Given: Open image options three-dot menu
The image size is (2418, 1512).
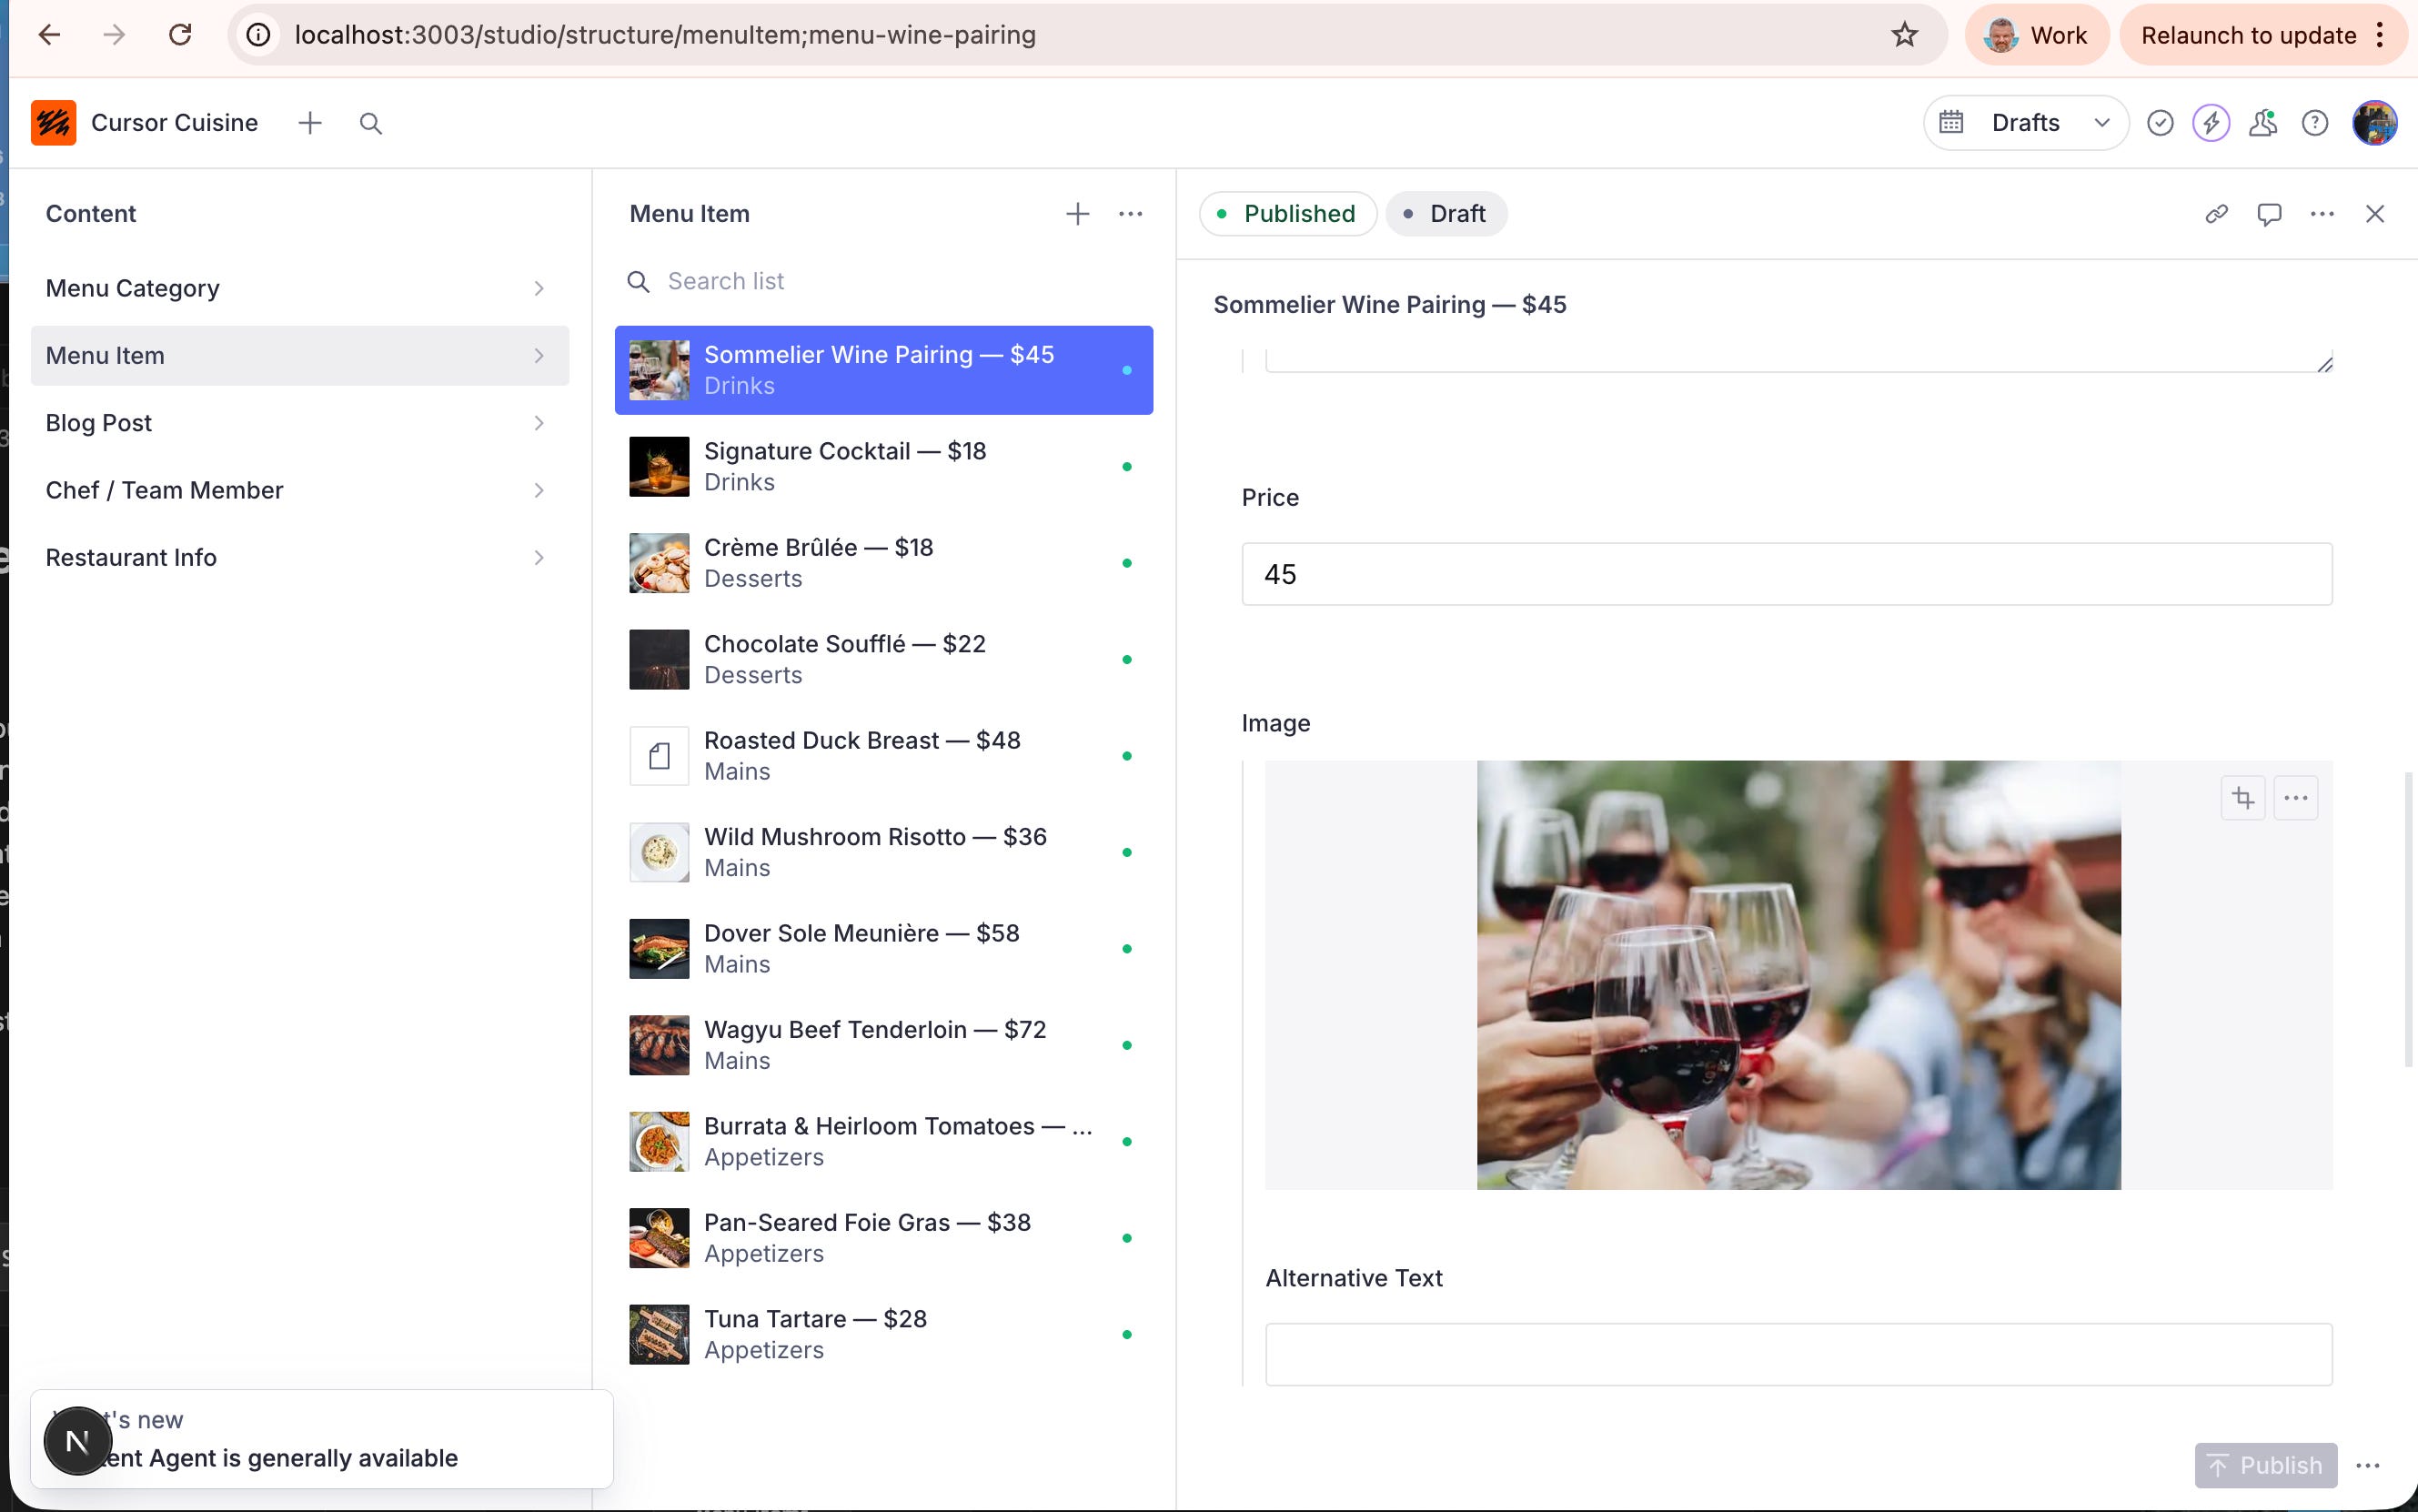Looking at the screenshot, I should (2295, 798).
